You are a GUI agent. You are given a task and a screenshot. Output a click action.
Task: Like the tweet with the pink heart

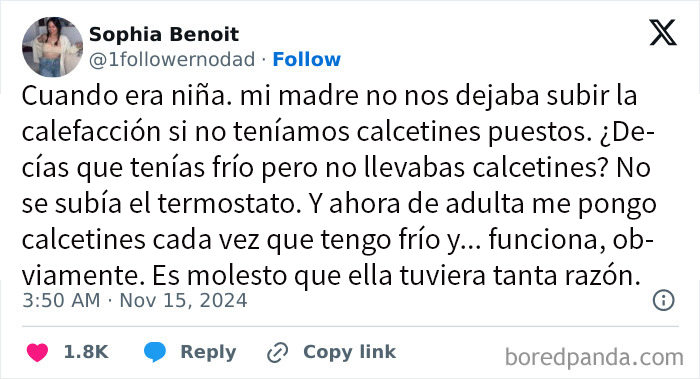click(x=38, y=352)
